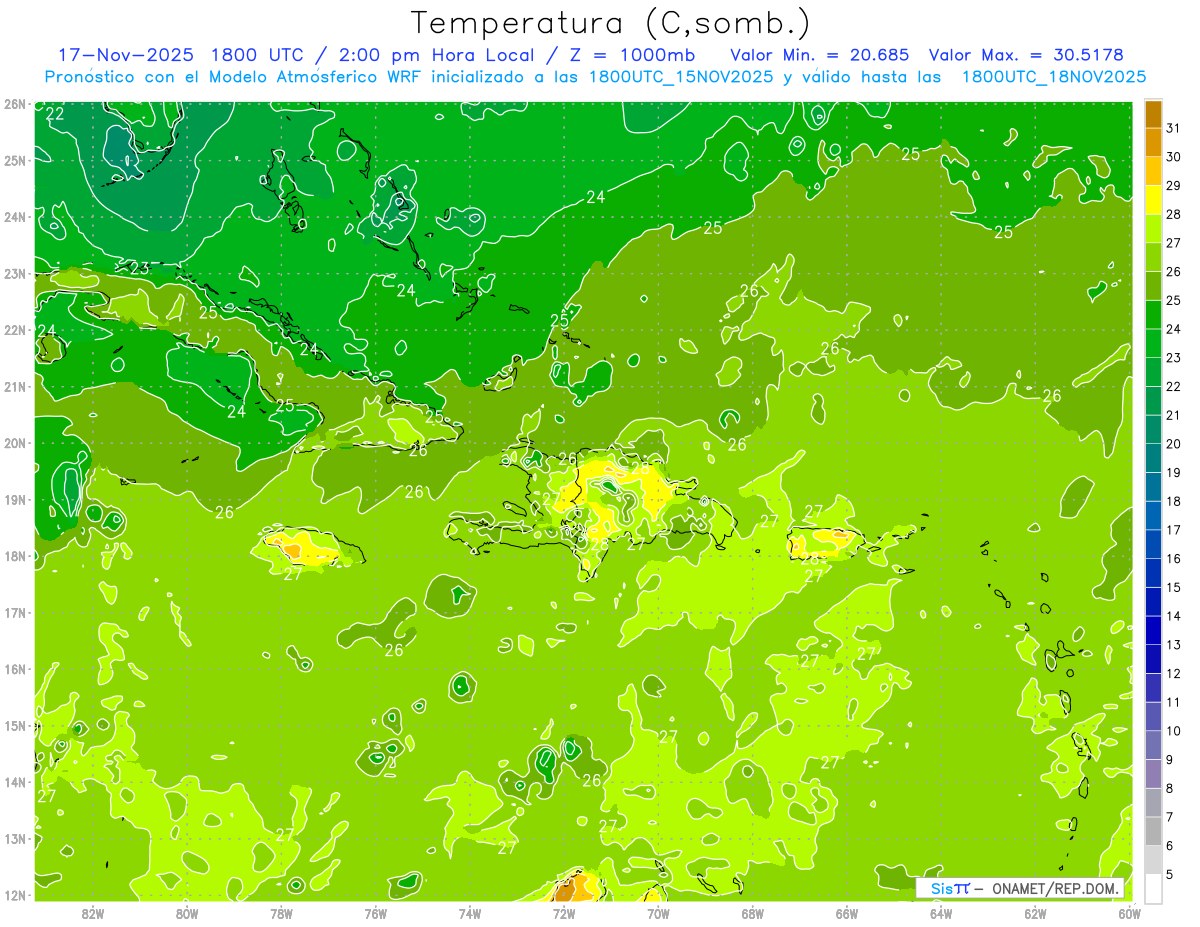
Task: Click the legend value '26' on the color scale
Action: [1174, 271]
